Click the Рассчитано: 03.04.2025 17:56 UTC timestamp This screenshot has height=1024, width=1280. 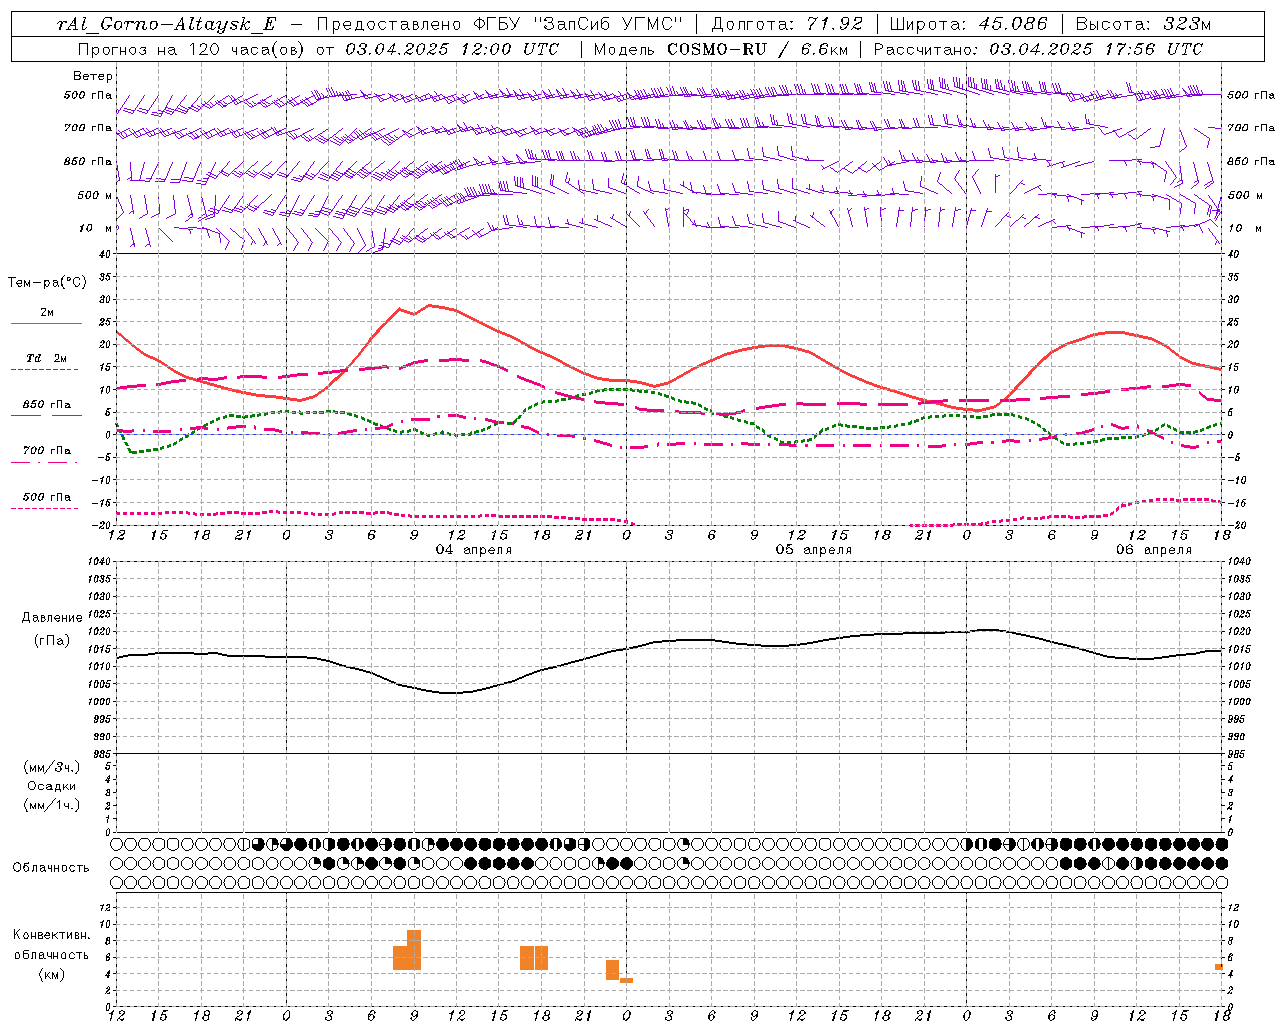pos(1039,49)
